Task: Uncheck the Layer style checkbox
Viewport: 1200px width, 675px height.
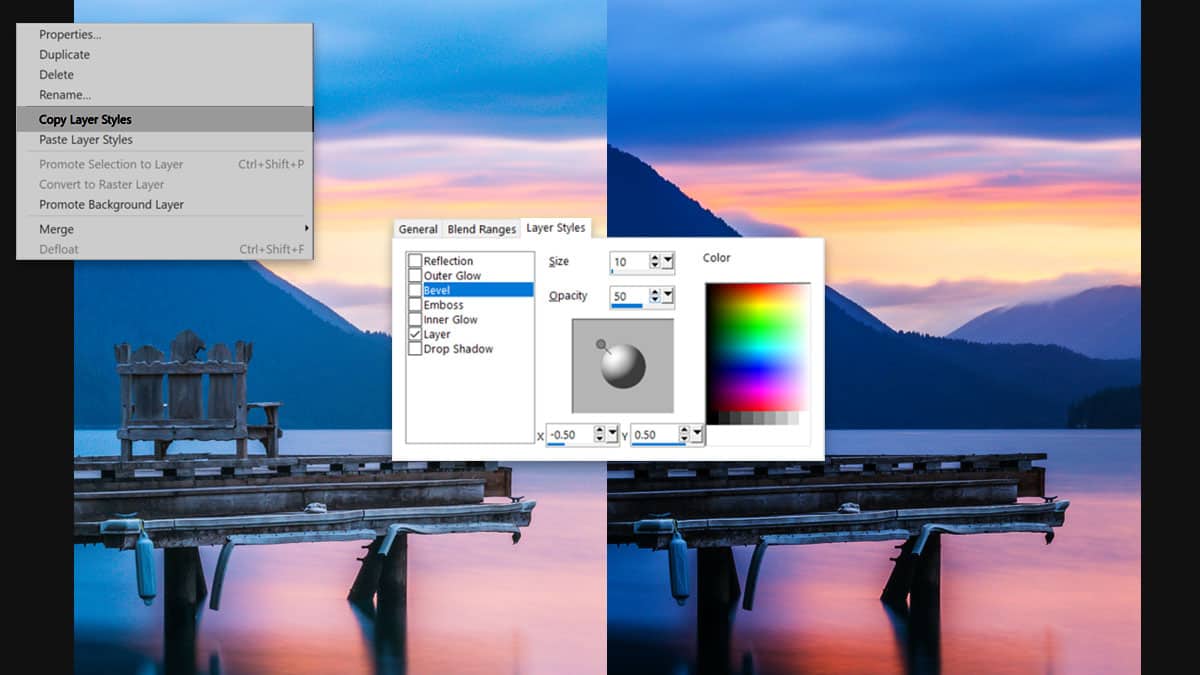Action: tap(415, 335)
